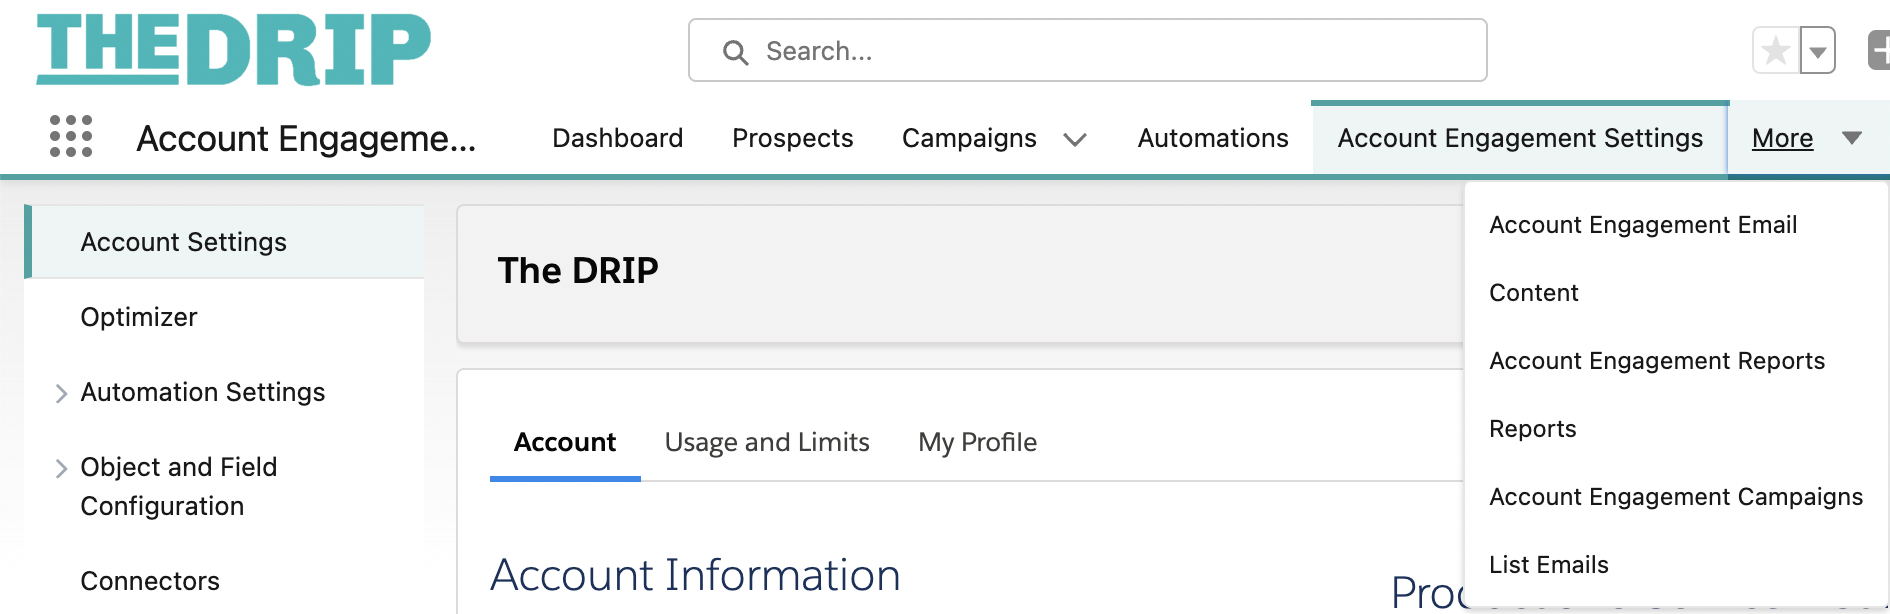This screenshot has width=1890, height=614.
Task: Select List Emails from More menu
Action: (x=1549, y=565)
